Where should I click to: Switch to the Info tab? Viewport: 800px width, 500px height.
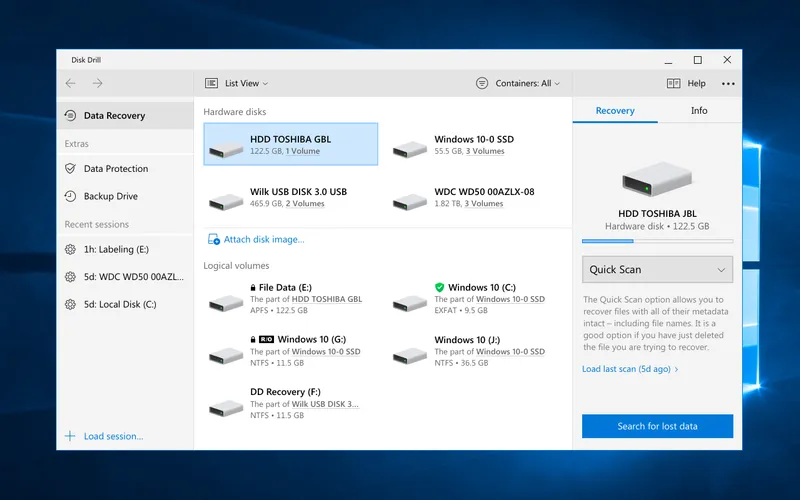coord(699,111)
